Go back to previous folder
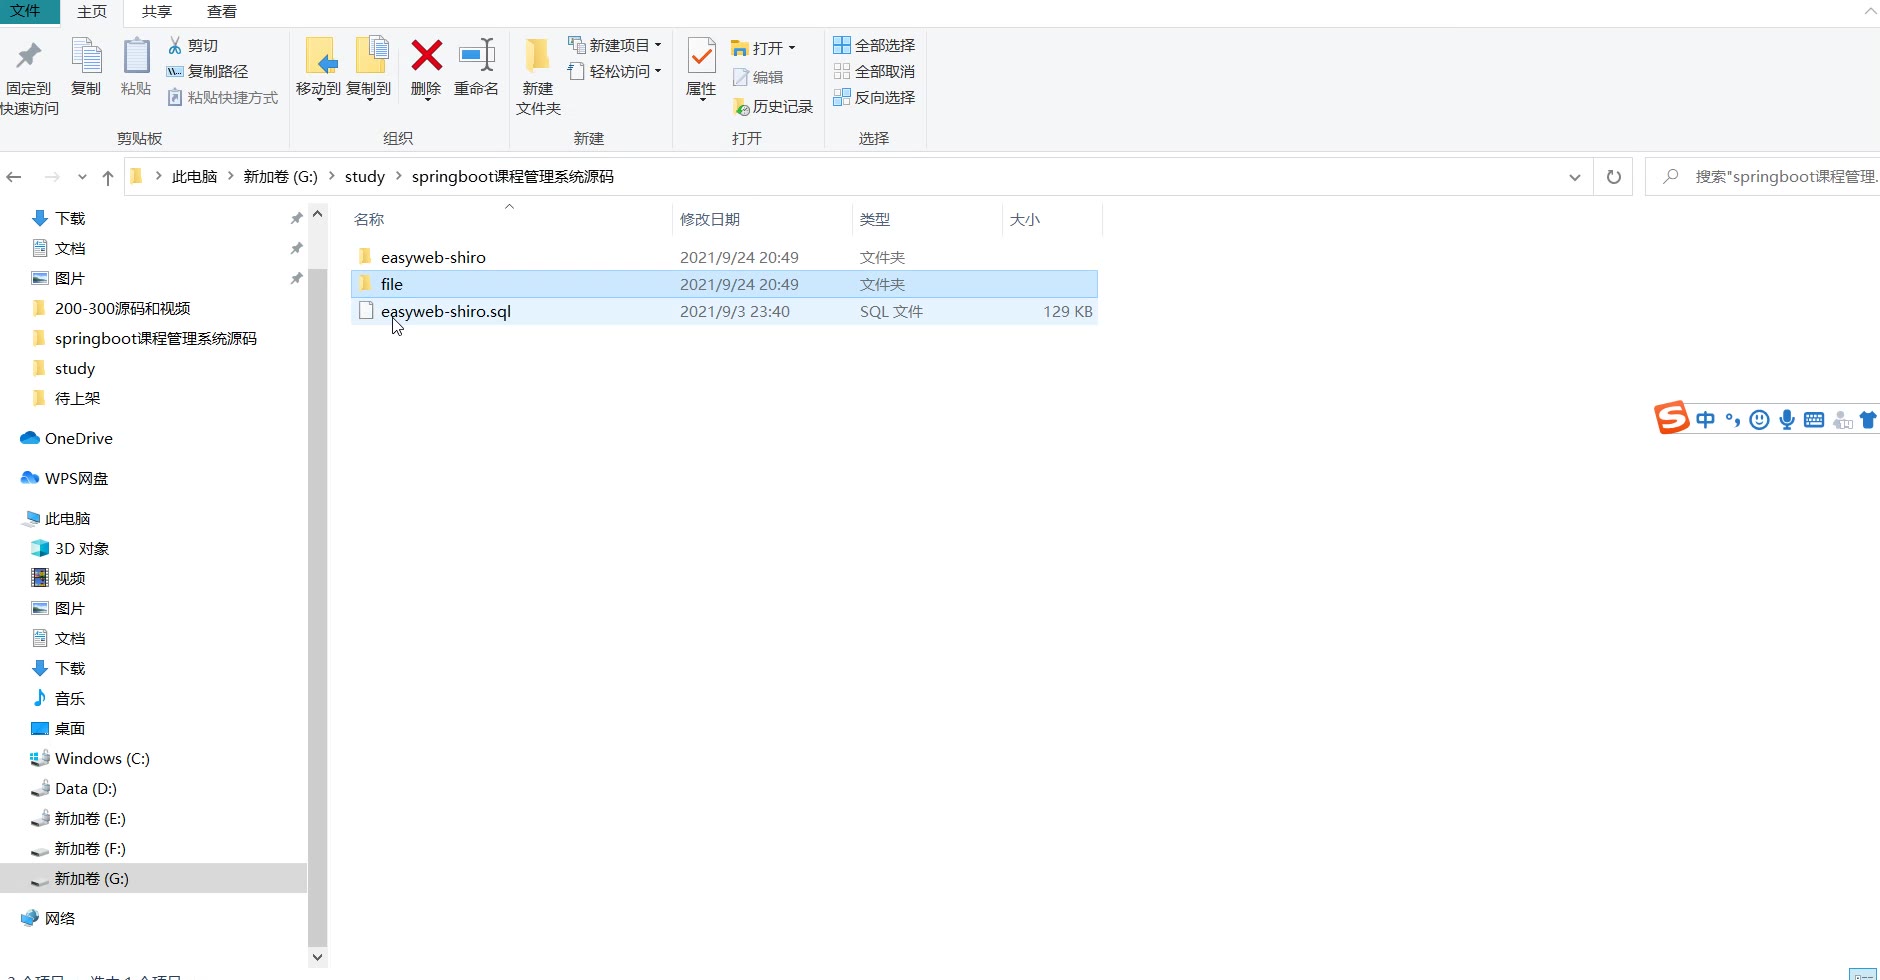The width and height of the screenshot is (1880, 980). (x=14, y=177)
